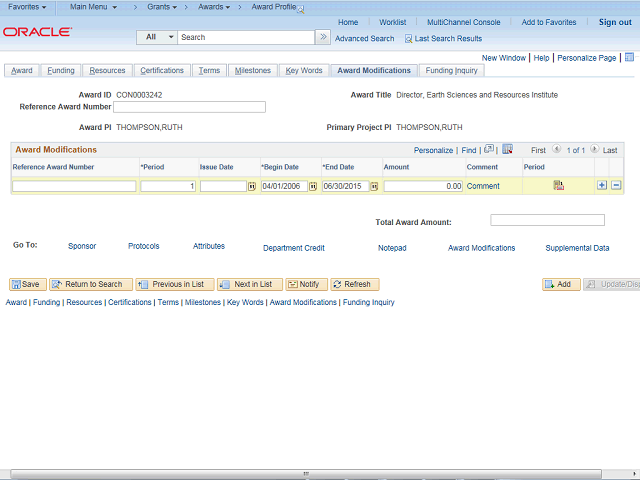Expand Awards breadcrumb menu
Viewport: 640px width, 480px height.
coord(214,7)
